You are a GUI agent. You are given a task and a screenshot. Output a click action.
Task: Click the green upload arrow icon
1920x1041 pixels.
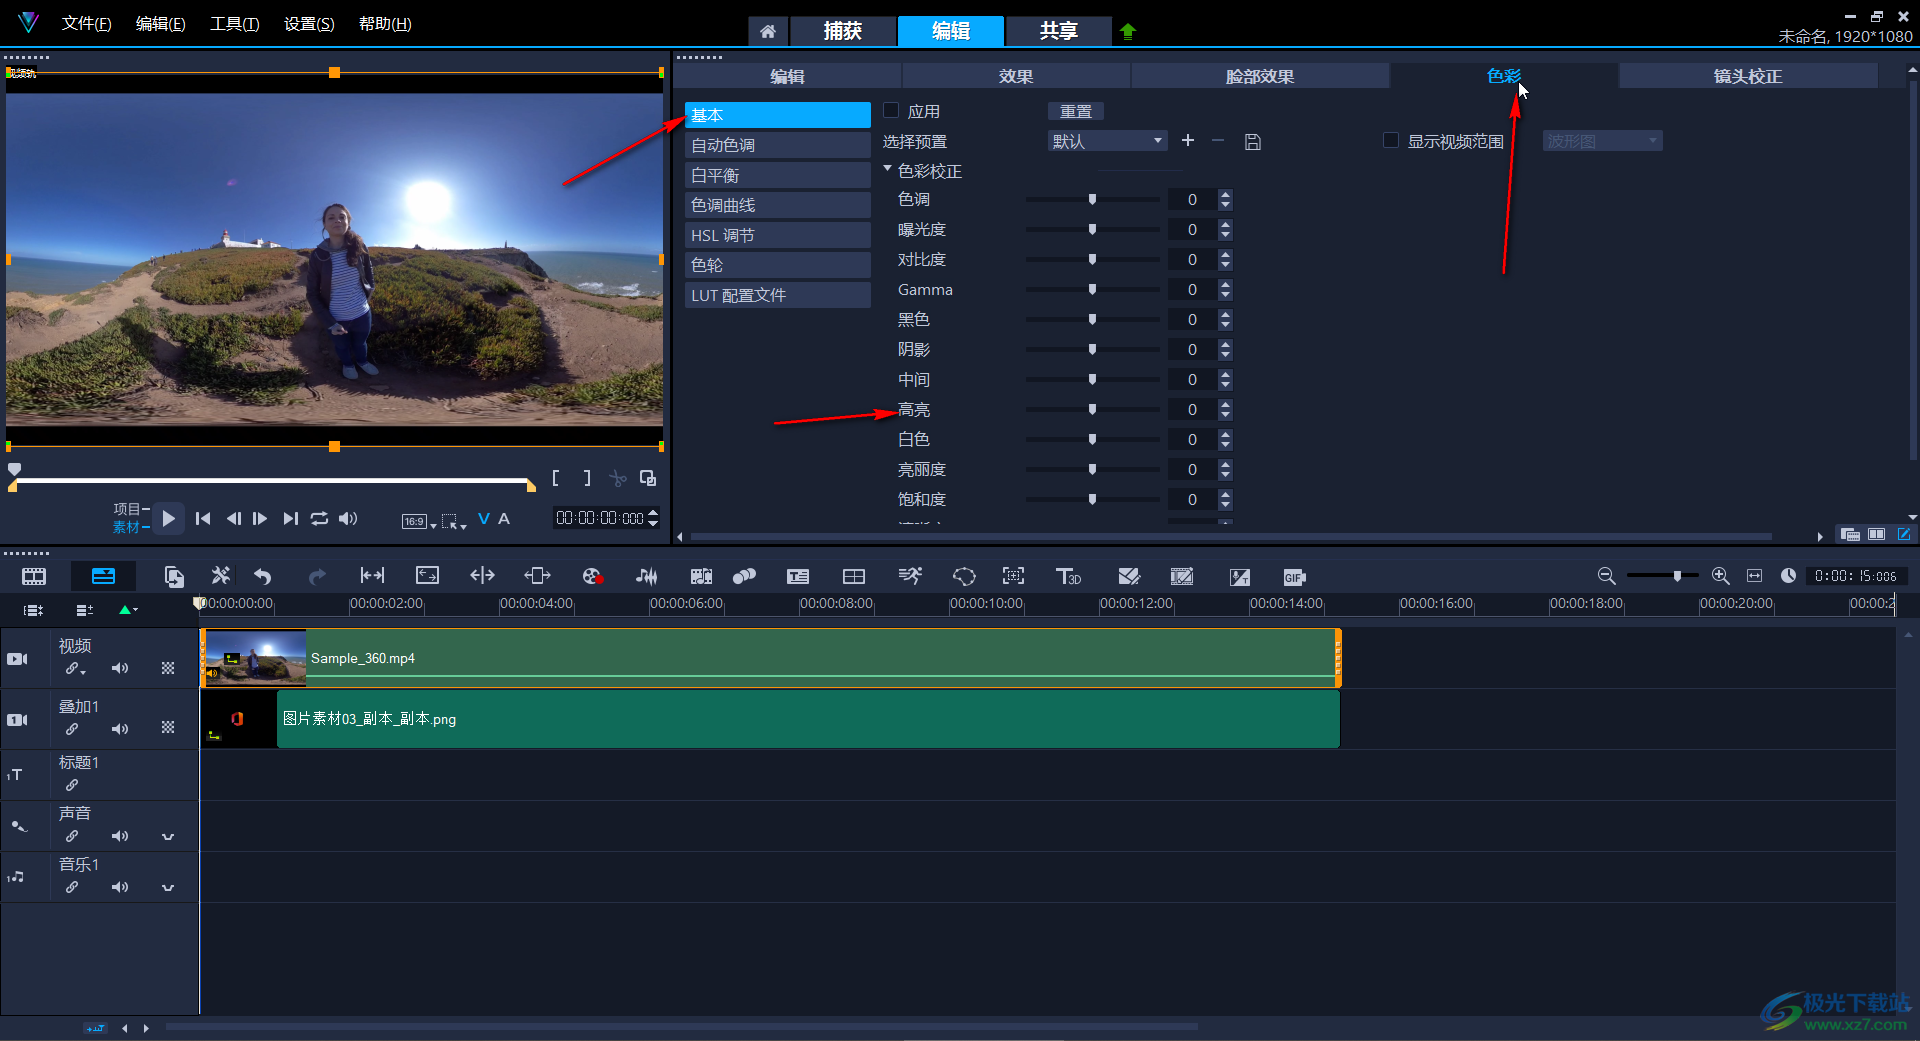1128,31
